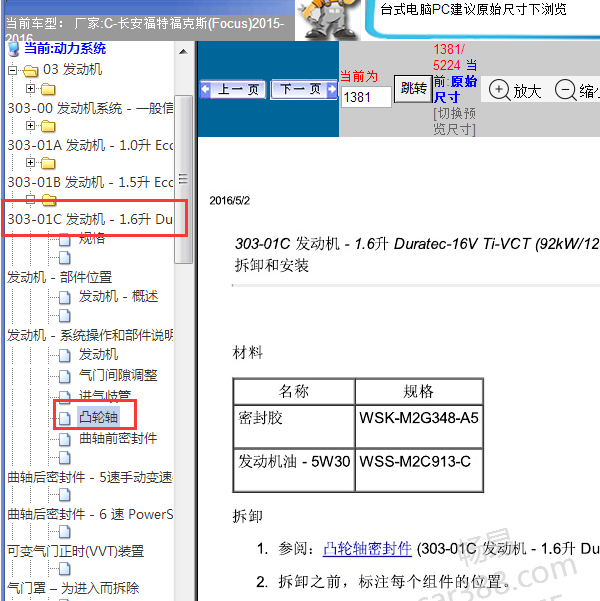600x601 pixels.
Task: Click the open folder icon above 303-01C
Action: (x=49, y=200)
